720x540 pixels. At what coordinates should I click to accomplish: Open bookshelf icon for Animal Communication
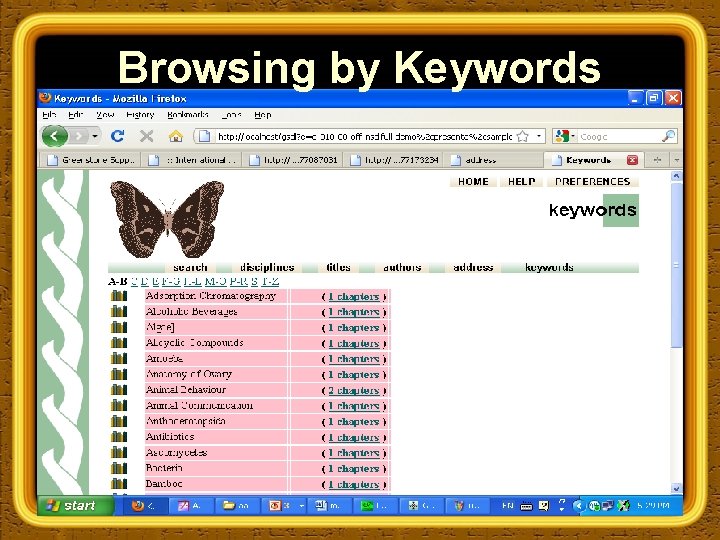click(x=119, y=405)
